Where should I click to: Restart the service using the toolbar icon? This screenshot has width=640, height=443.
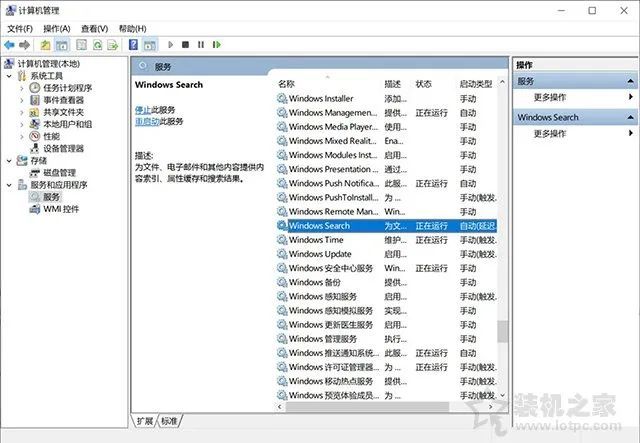click(216, 45)
